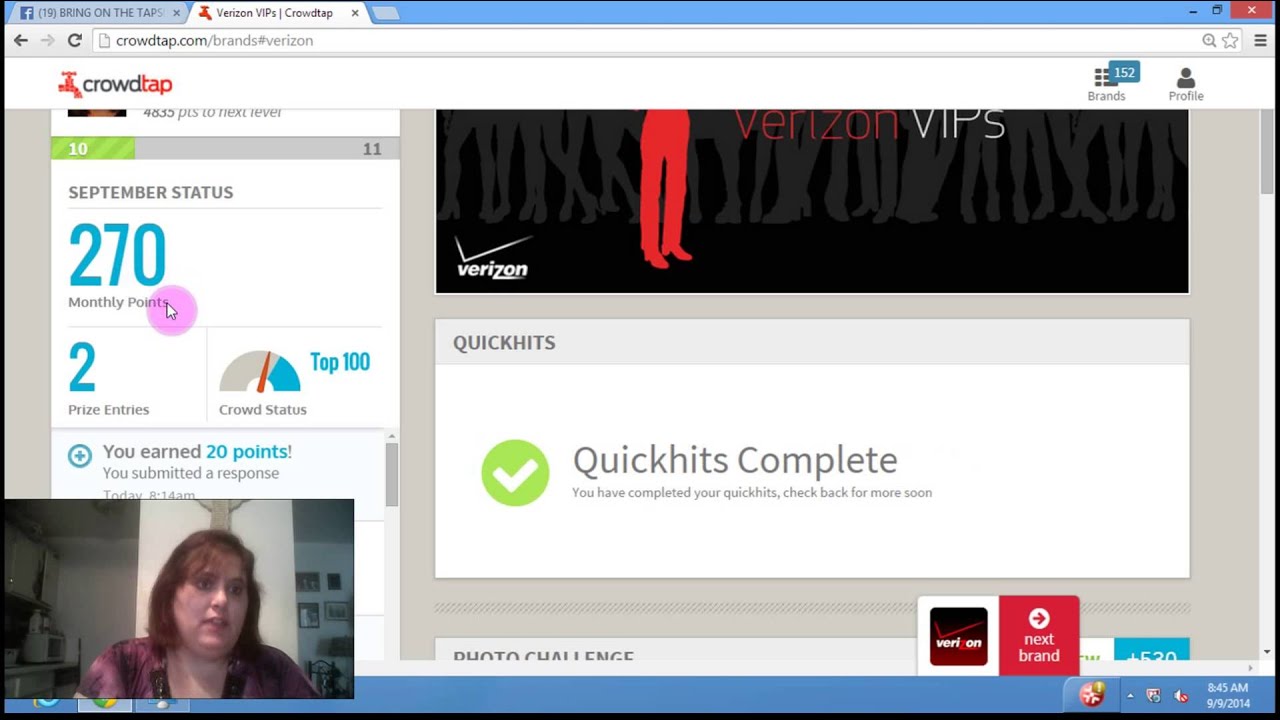The width and height of the screenshot is (1280, 720).
Task: Click the next brand button
Action: click(x=1038, y=636)
